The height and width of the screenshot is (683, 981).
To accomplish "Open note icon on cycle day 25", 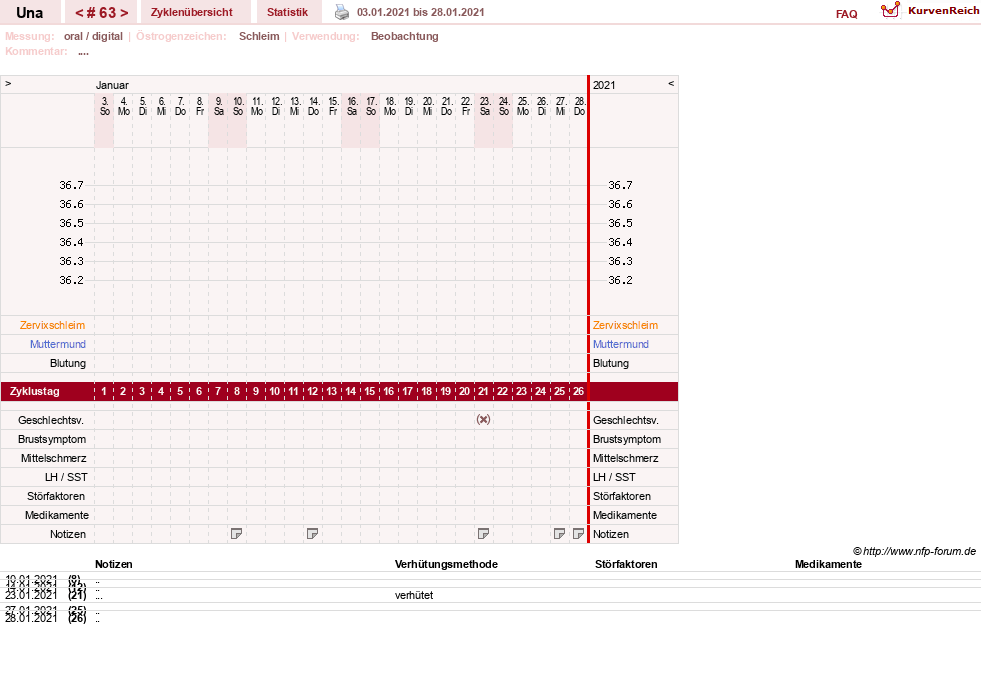I will point(559,534).
